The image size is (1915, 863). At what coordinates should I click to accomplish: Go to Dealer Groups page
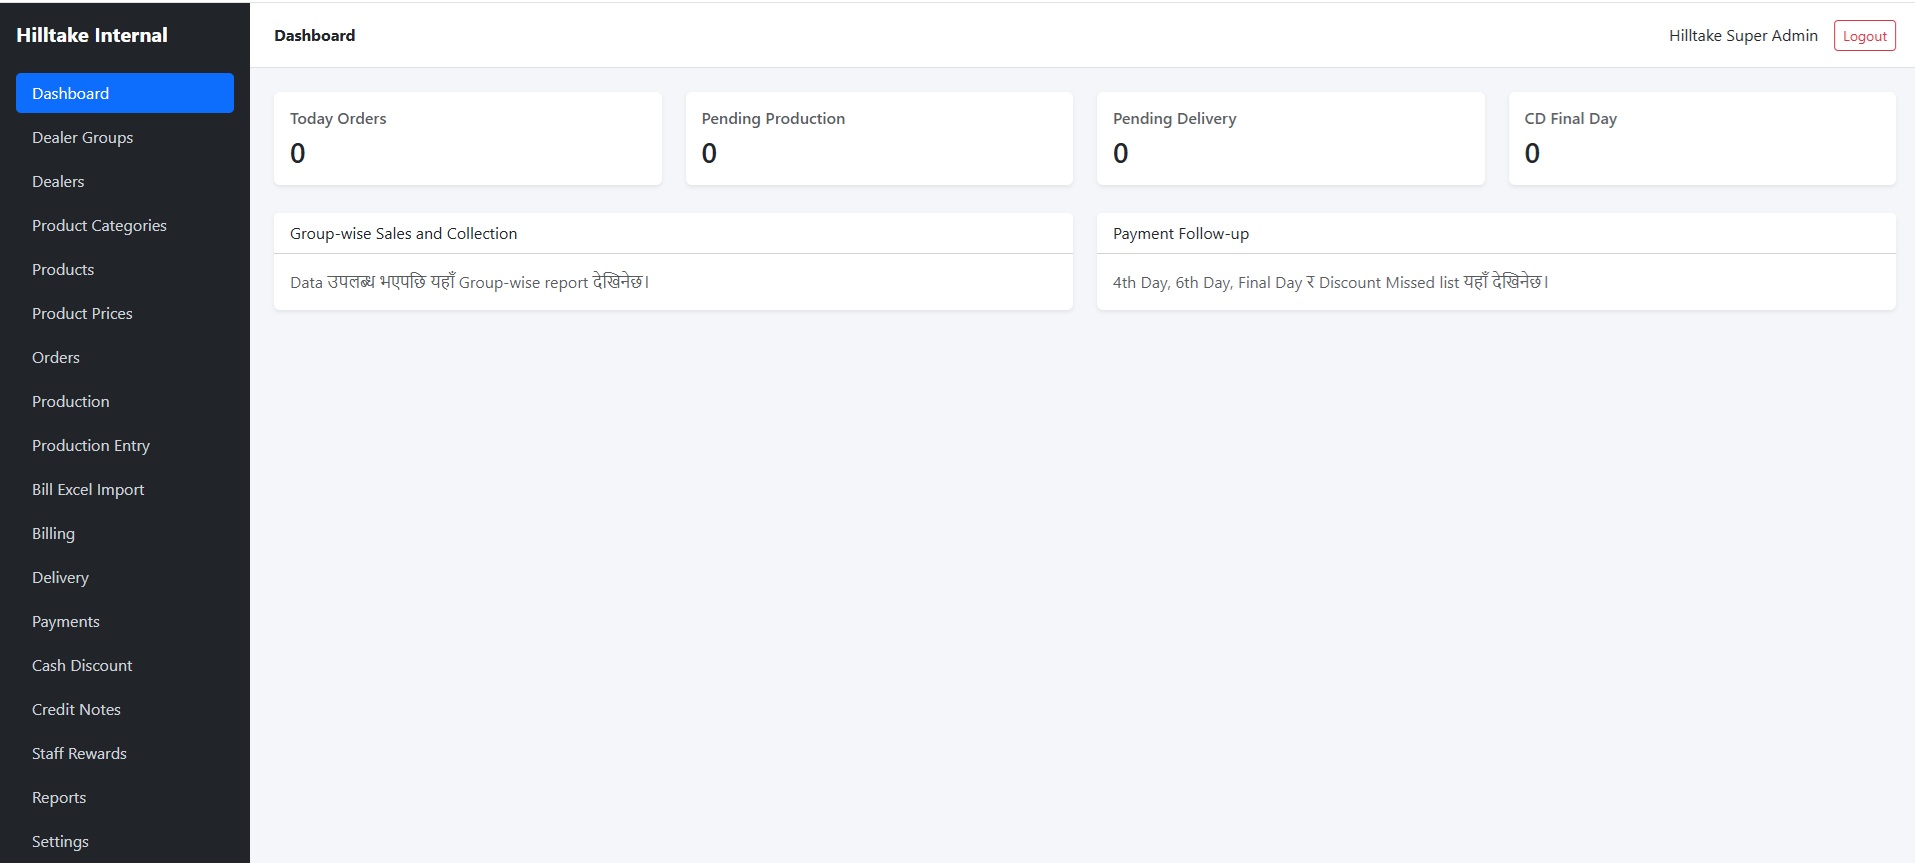pyautogui.click(x=125, y=137)
